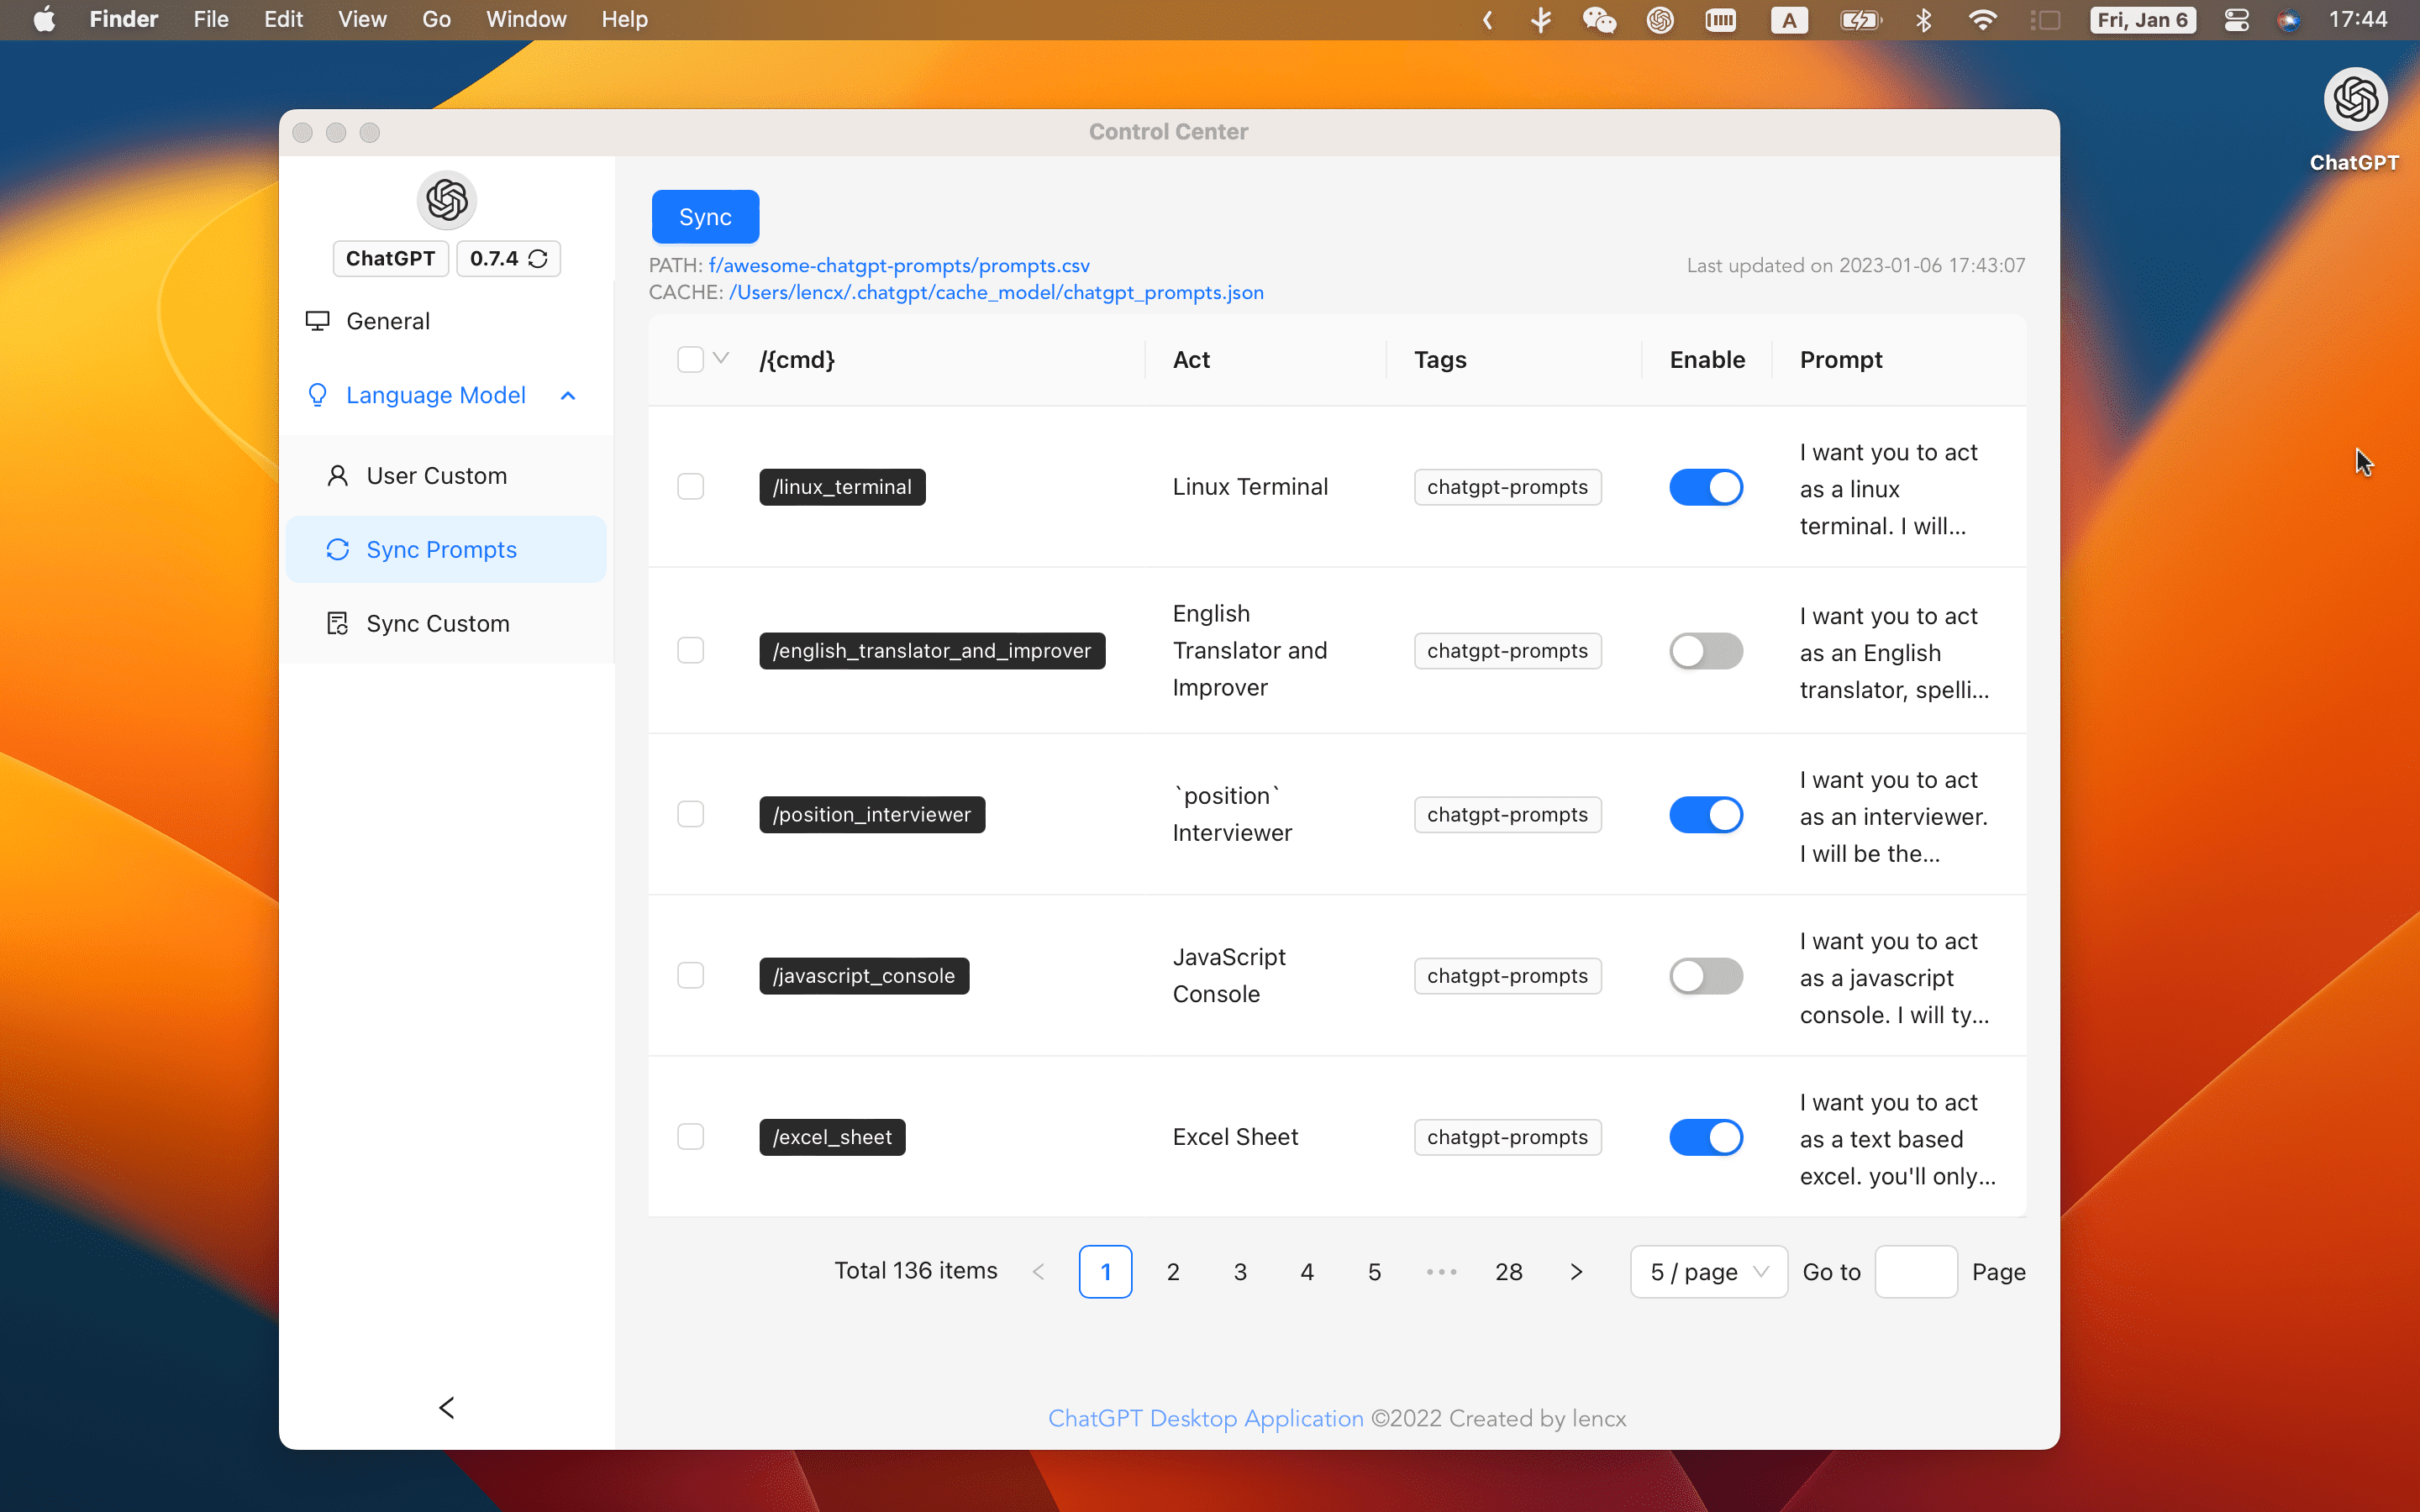Click the Sync Custom icon
The height and width of the screenshot is (1512, 2420).
[x=334, y=622]
